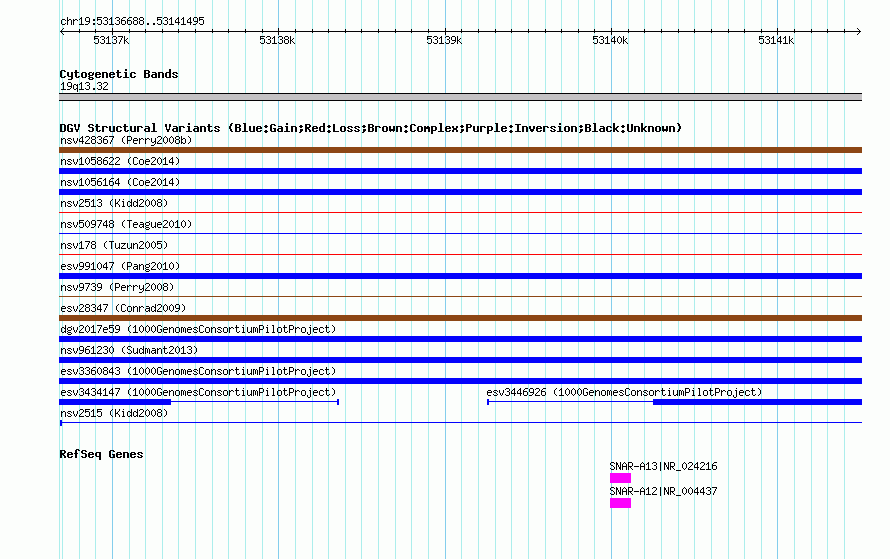Click SNAR-A12|NR_004437 gene label
The width and height of the screenshot is (890, 559).
[664, 491]
